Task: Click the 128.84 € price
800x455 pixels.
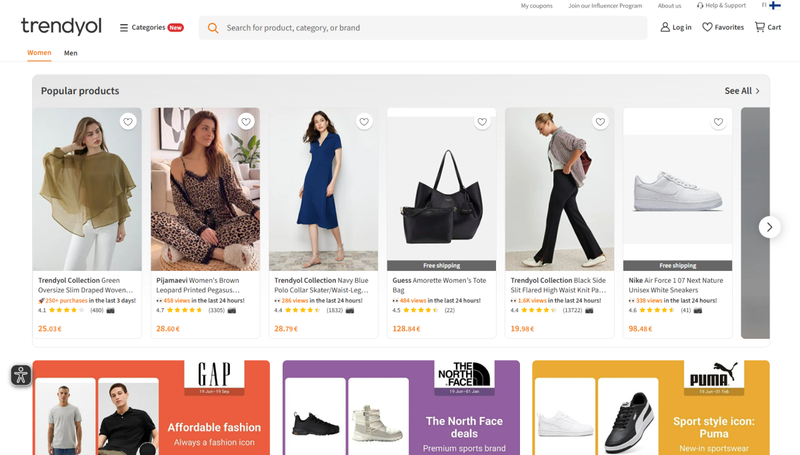Action: point(406,329)
